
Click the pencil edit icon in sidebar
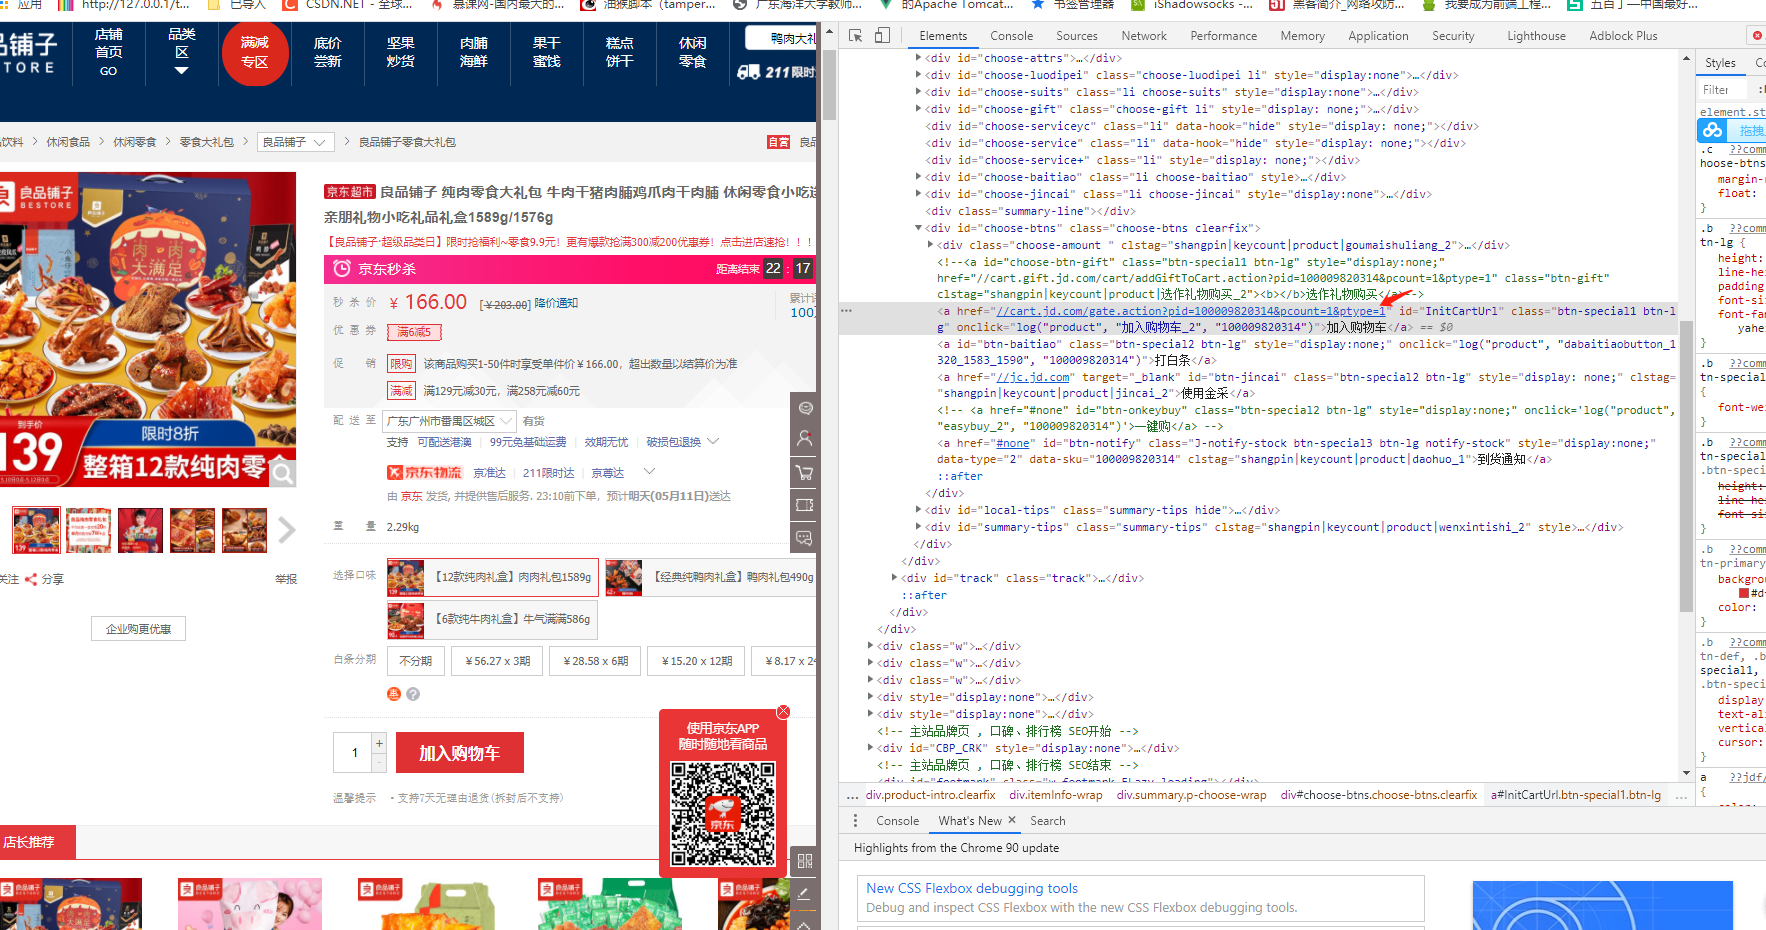pos(805,894)
